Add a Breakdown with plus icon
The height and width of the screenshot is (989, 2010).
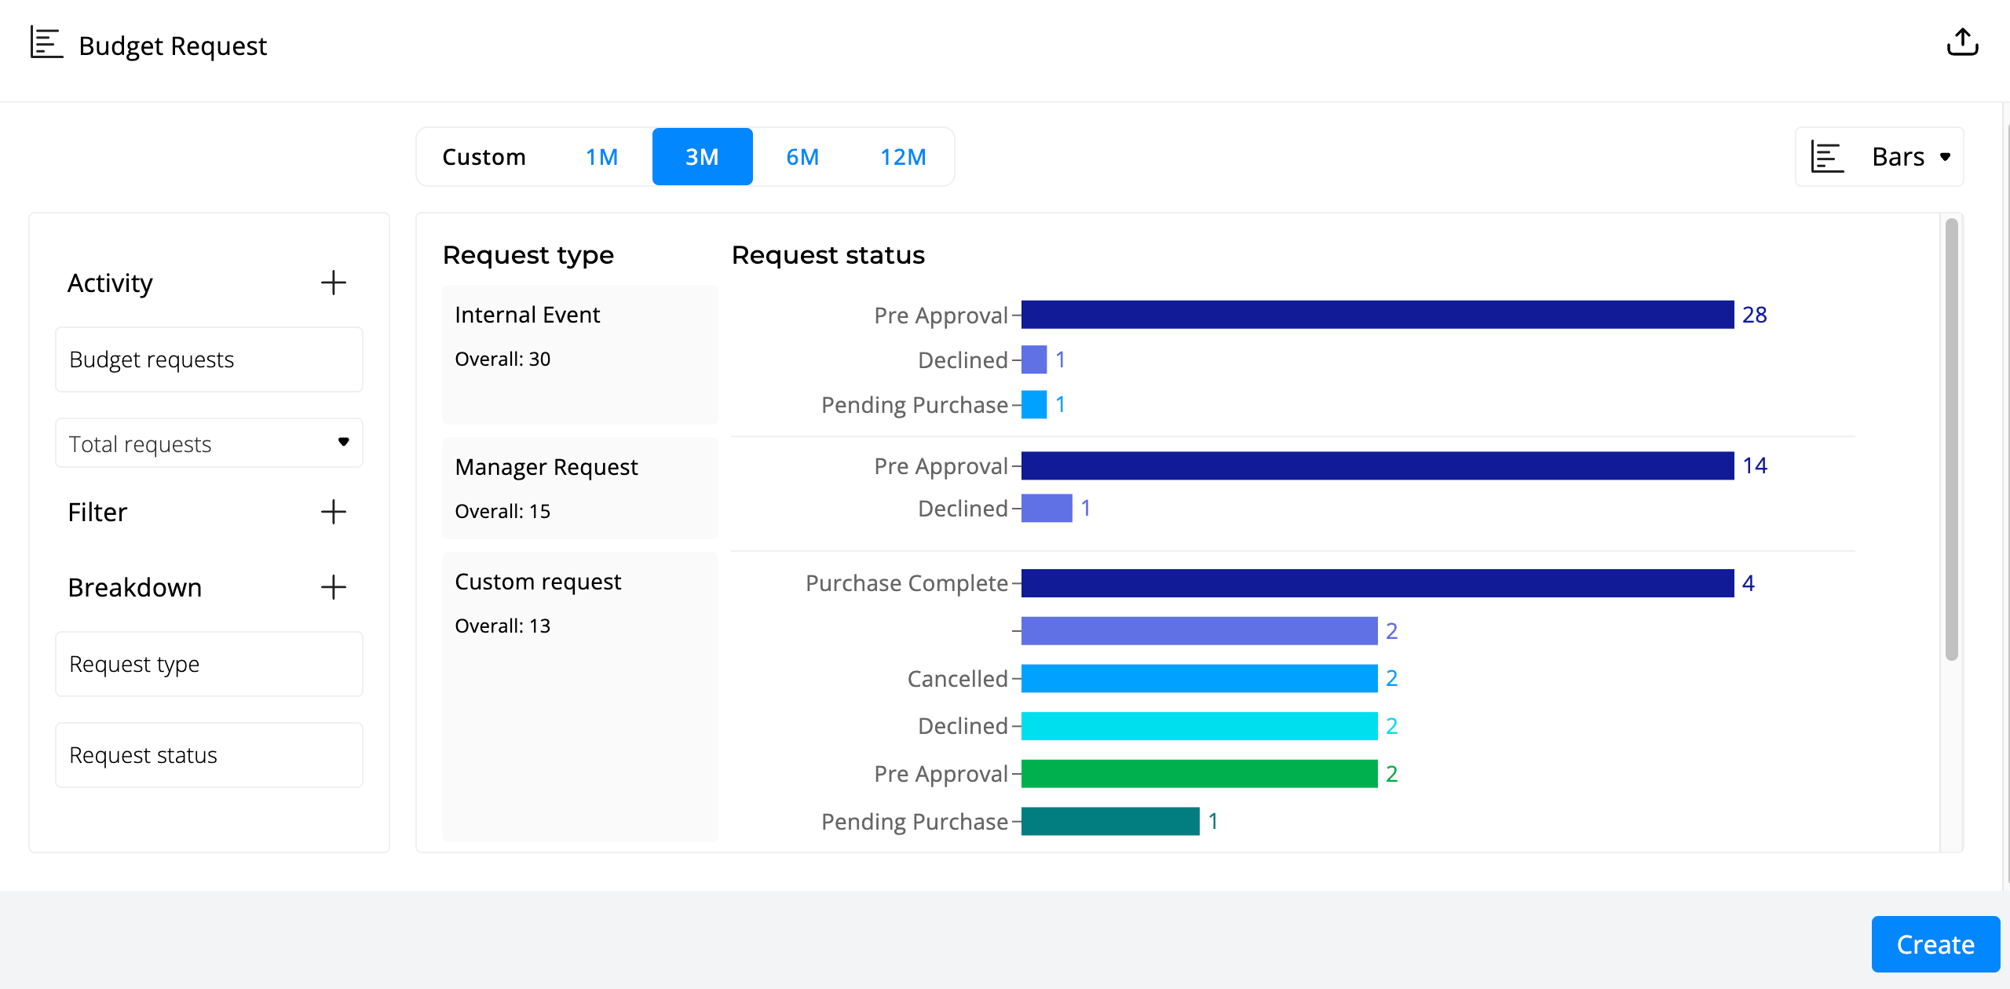click(333, 587)
